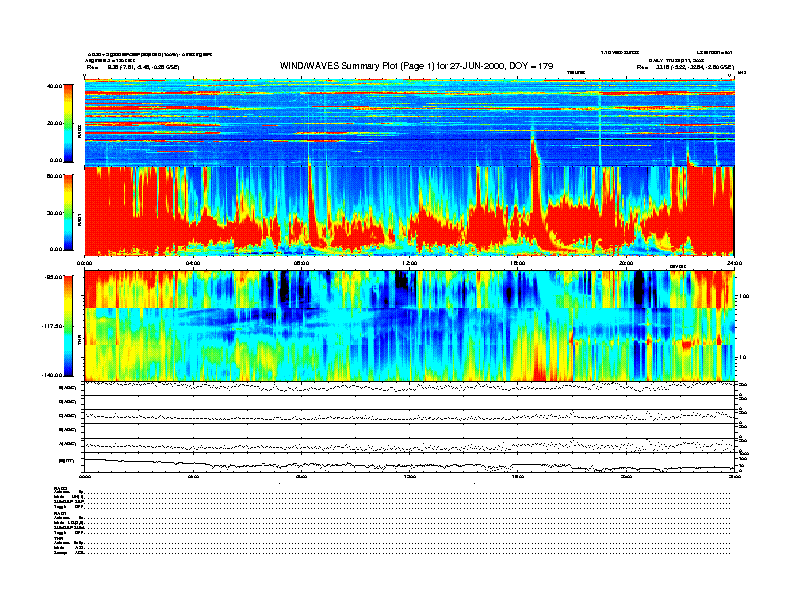Click the topmost dotted line plot below TNR

click(409, 388)
